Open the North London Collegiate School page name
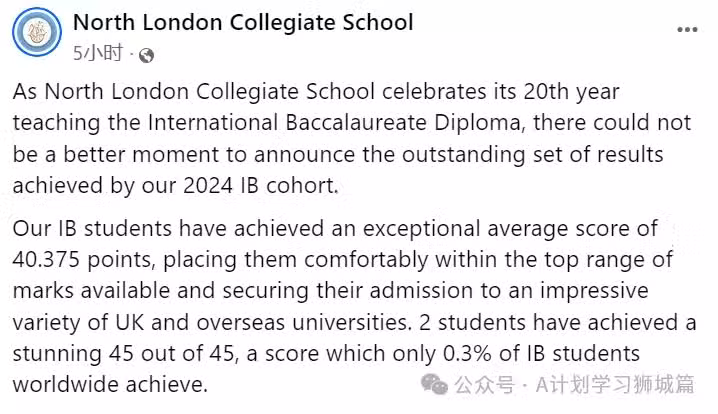The image size is (718, 414). click(243, 22)
